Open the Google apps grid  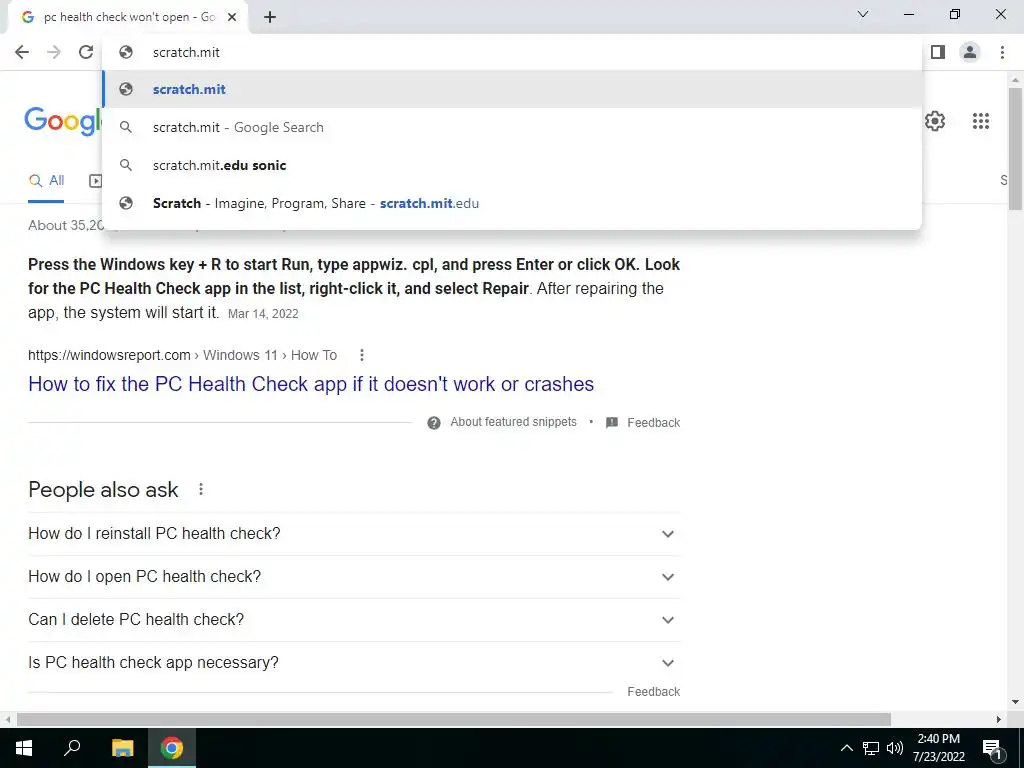click(x=980, y=121)
